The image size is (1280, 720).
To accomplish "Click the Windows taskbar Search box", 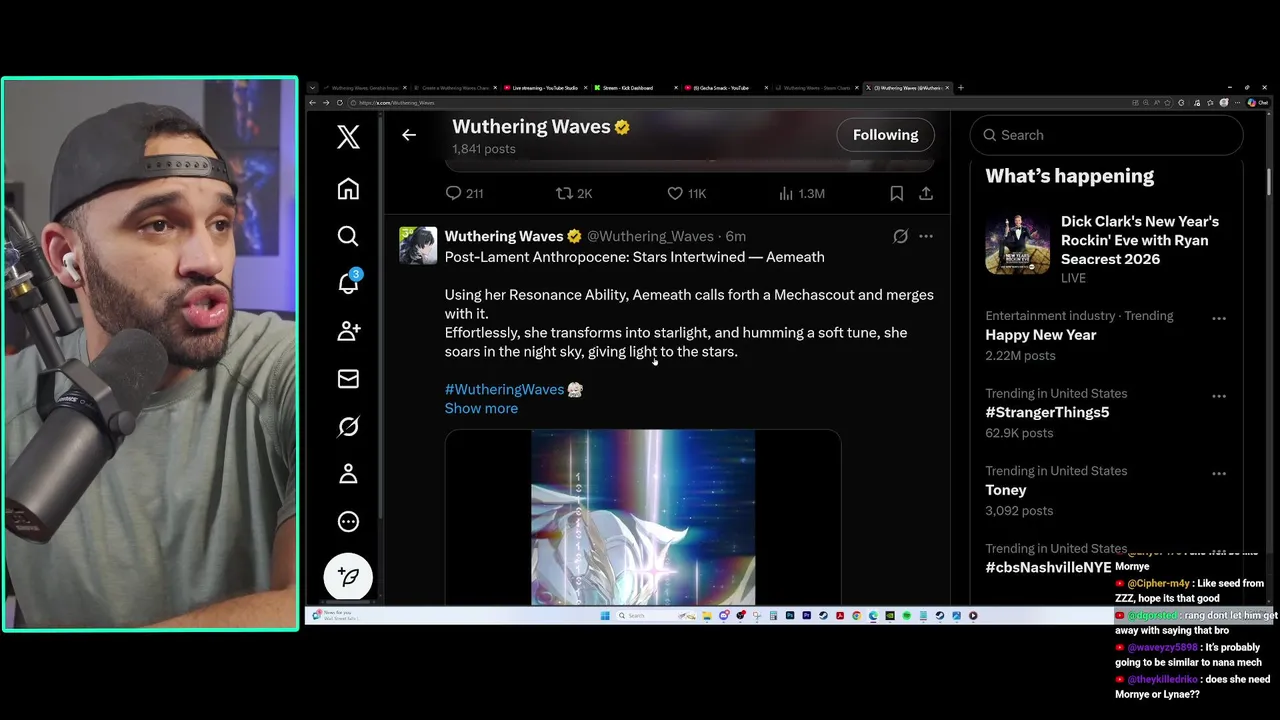I will (x=657, y=616).
